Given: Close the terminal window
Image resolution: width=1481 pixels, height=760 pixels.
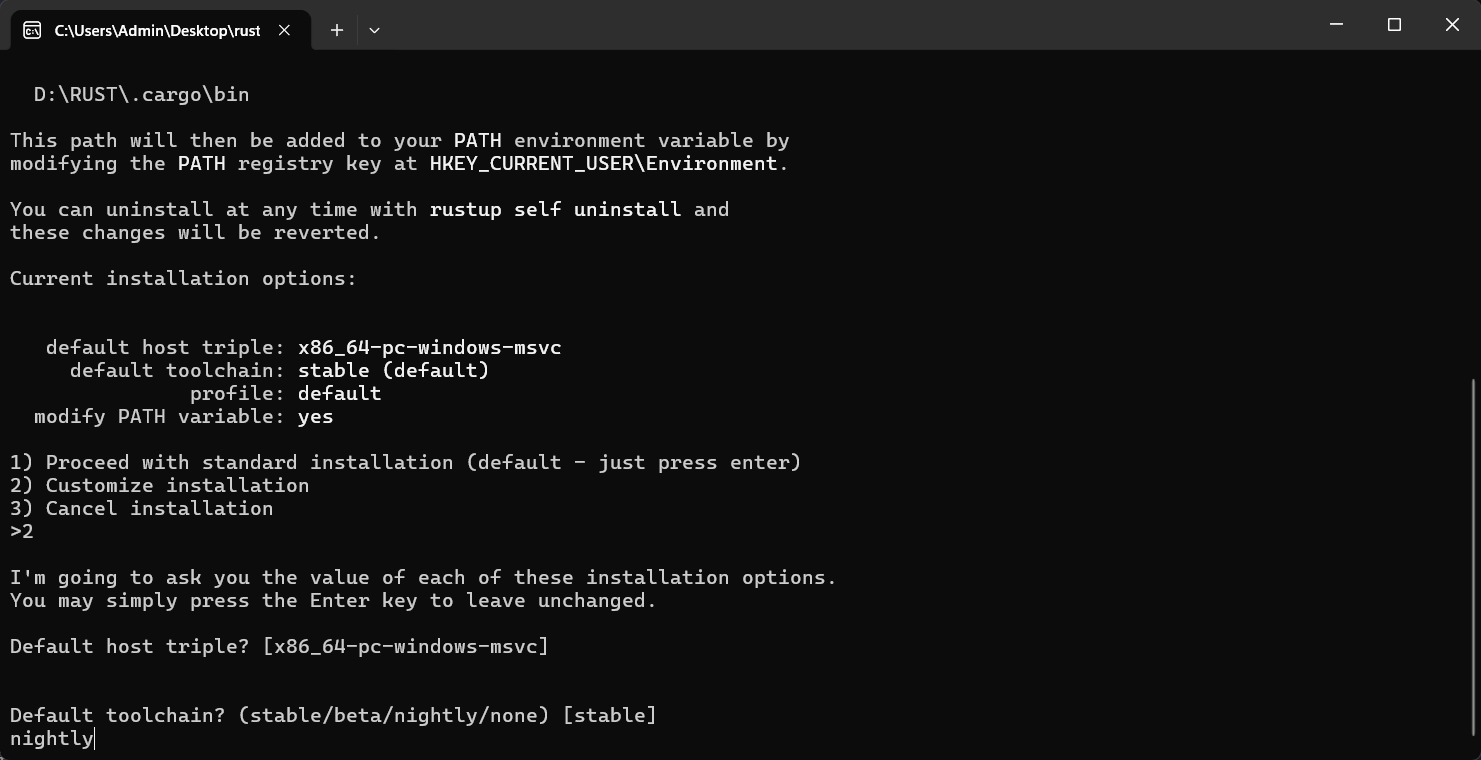Looking at the screenshot, I should click(x=1452, y=24).
